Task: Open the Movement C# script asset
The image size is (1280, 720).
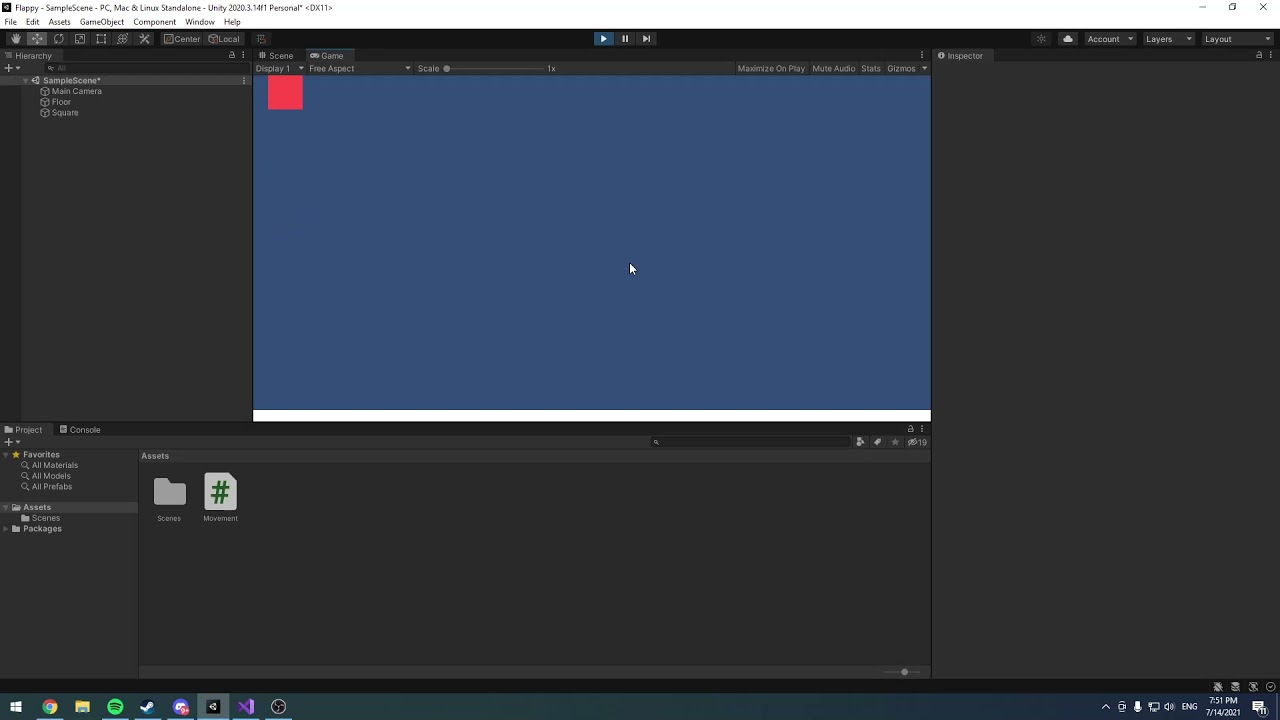Action: (x=220, y=493)
